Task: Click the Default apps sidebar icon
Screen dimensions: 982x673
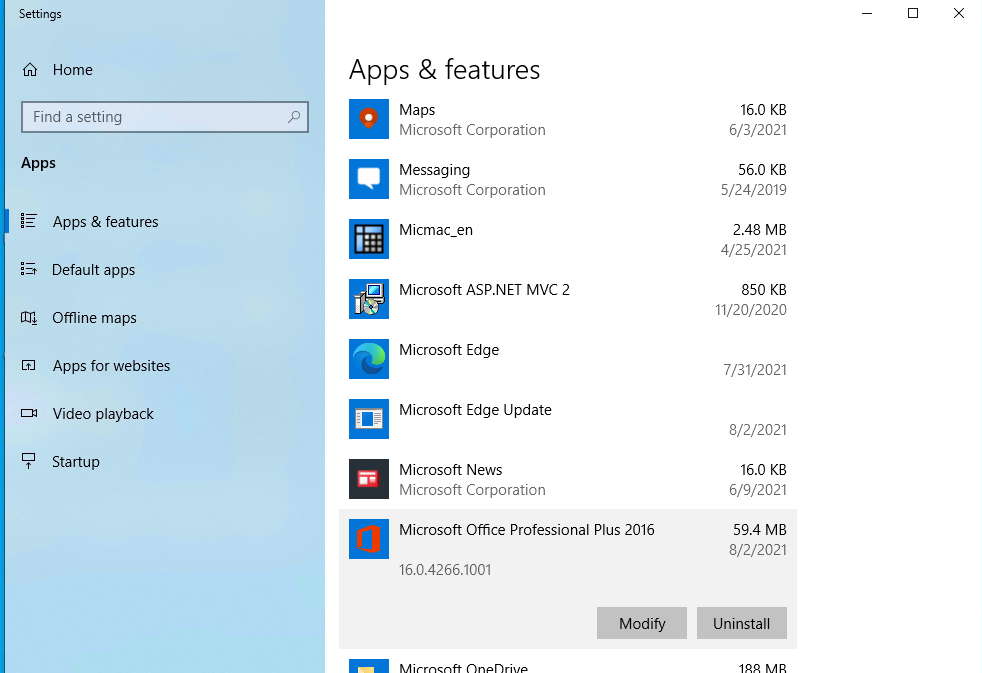Action: click(x=31, y=269)
